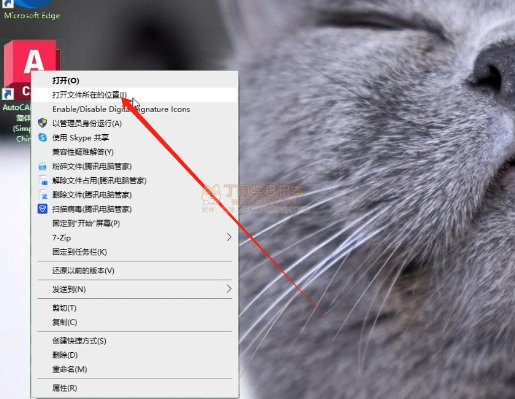Choose 删除文件(腾讯电脑管家)
Screen dimensions: 515x399
tap(134, 195)
